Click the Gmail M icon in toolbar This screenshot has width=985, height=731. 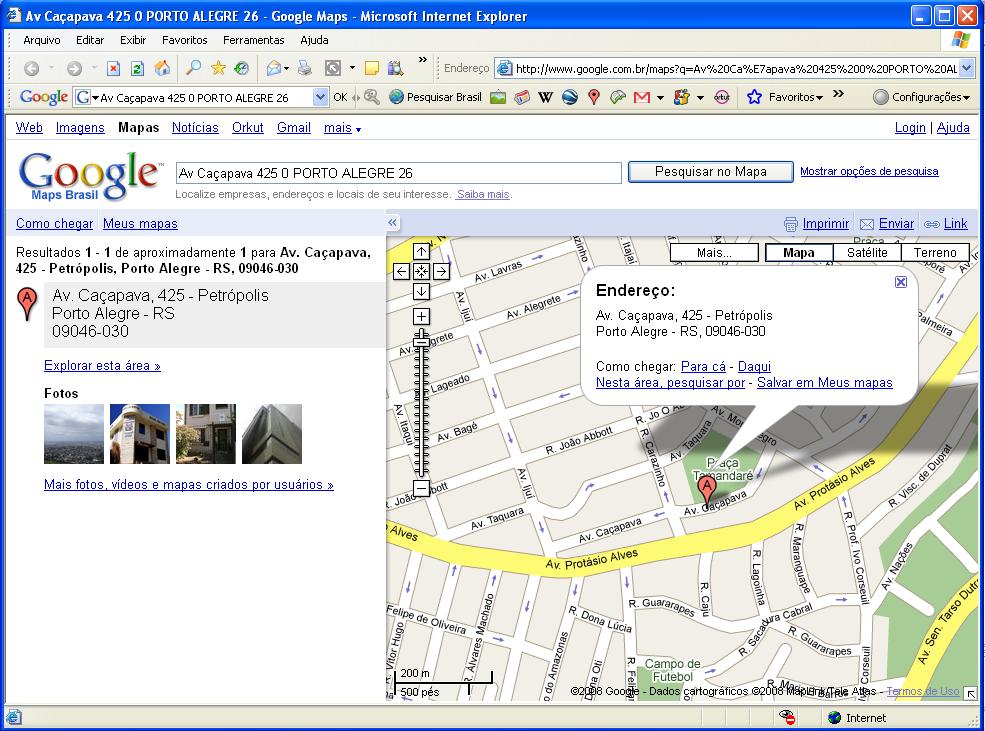(x=641, y=97)
